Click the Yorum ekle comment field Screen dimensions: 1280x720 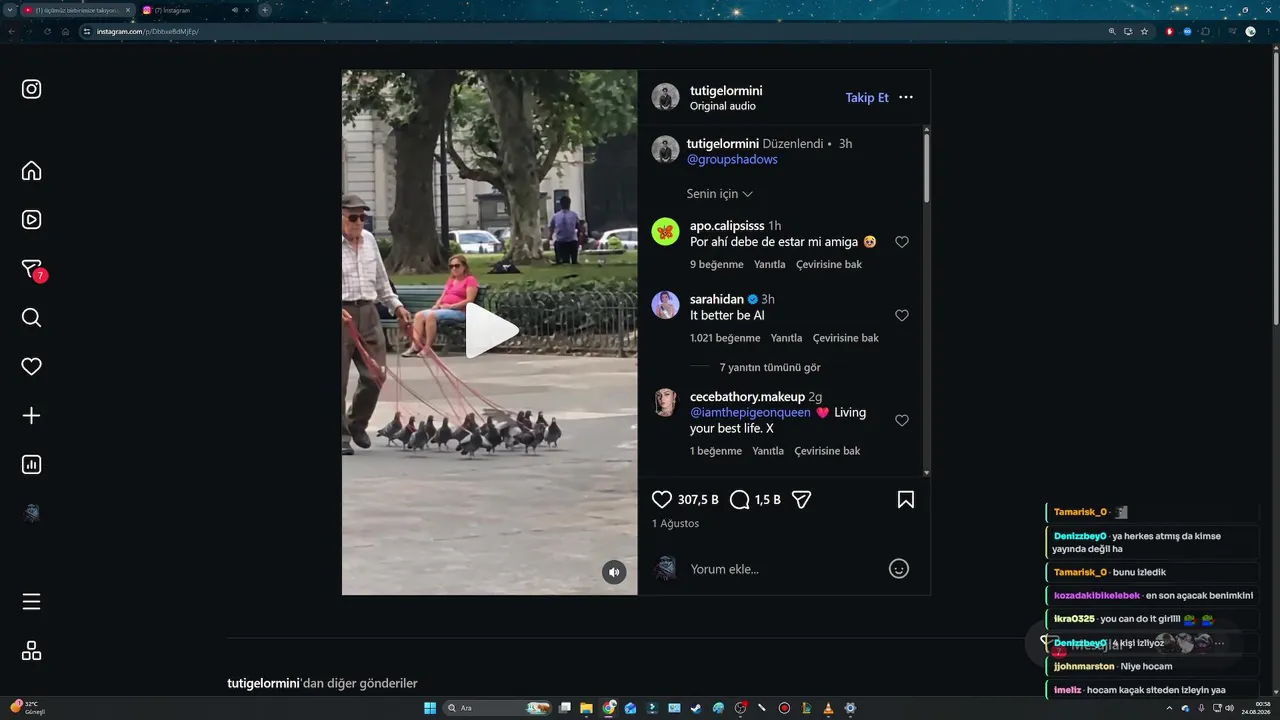tap(783, 569)
